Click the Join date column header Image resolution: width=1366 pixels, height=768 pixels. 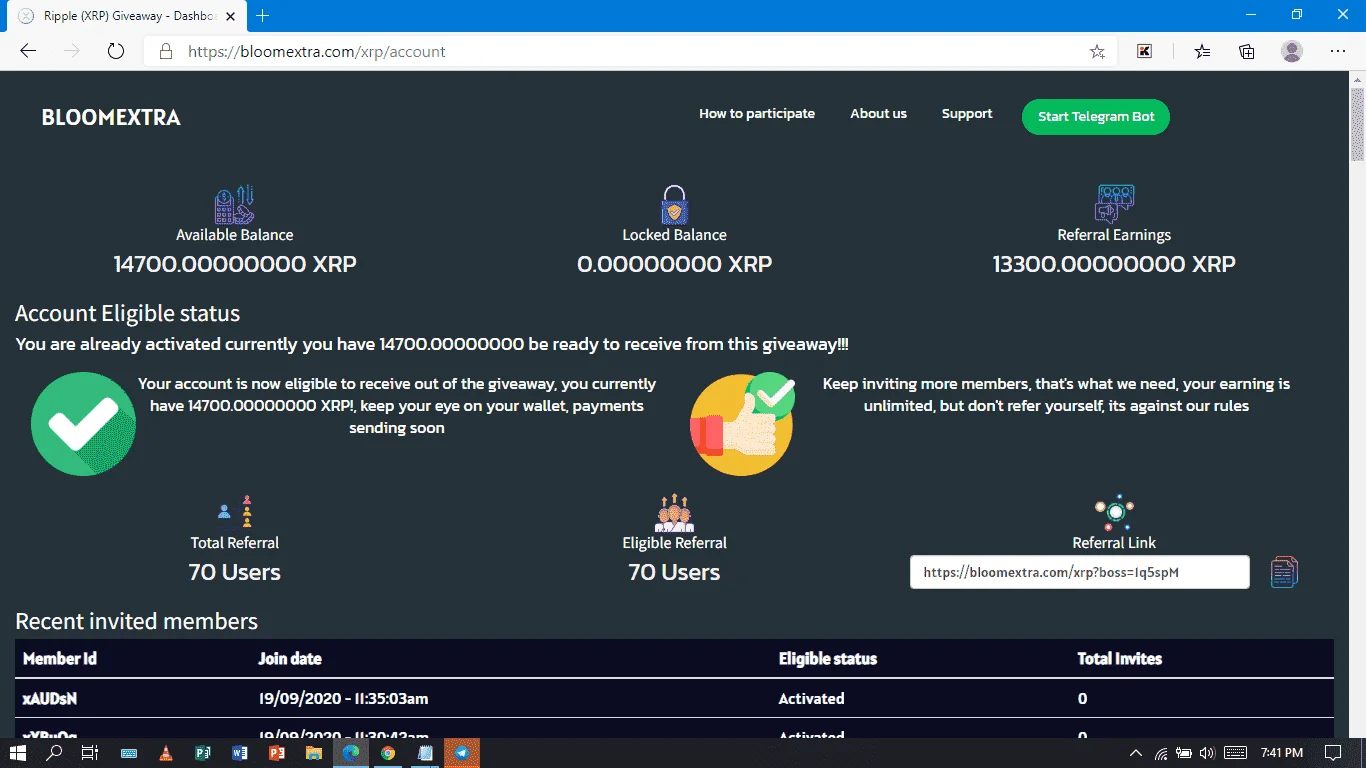[290, 659]
